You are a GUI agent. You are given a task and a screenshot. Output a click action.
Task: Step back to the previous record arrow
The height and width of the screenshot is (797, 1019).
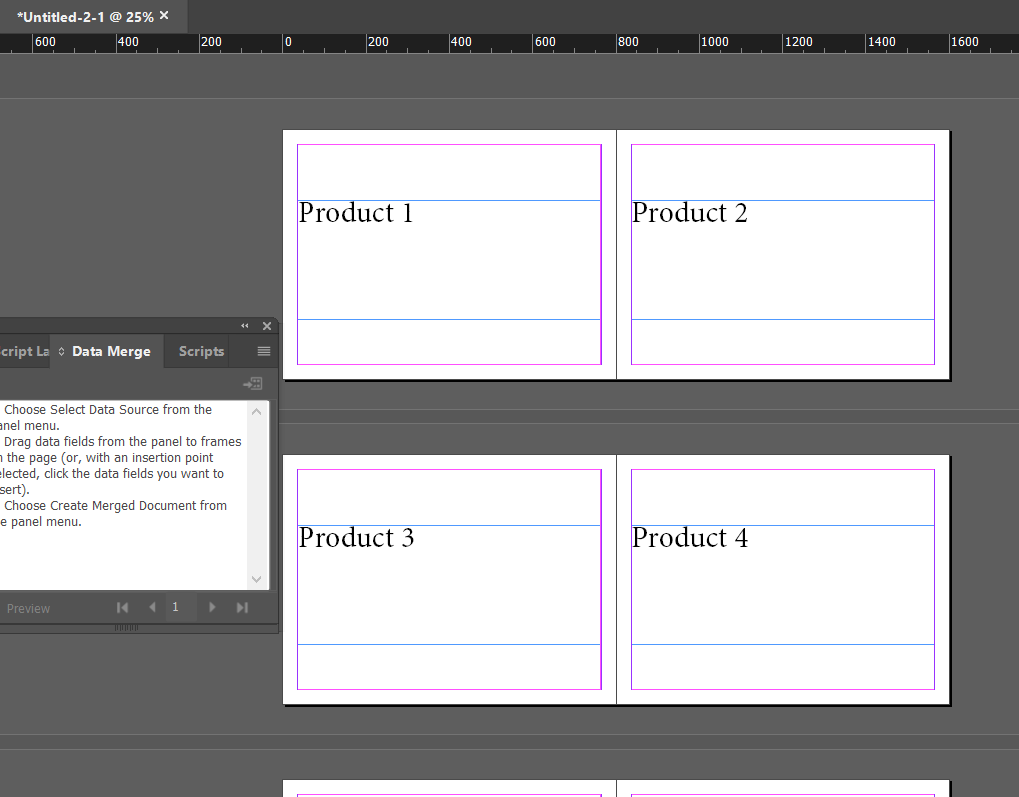pyautogui.click(x=151, y=607)
